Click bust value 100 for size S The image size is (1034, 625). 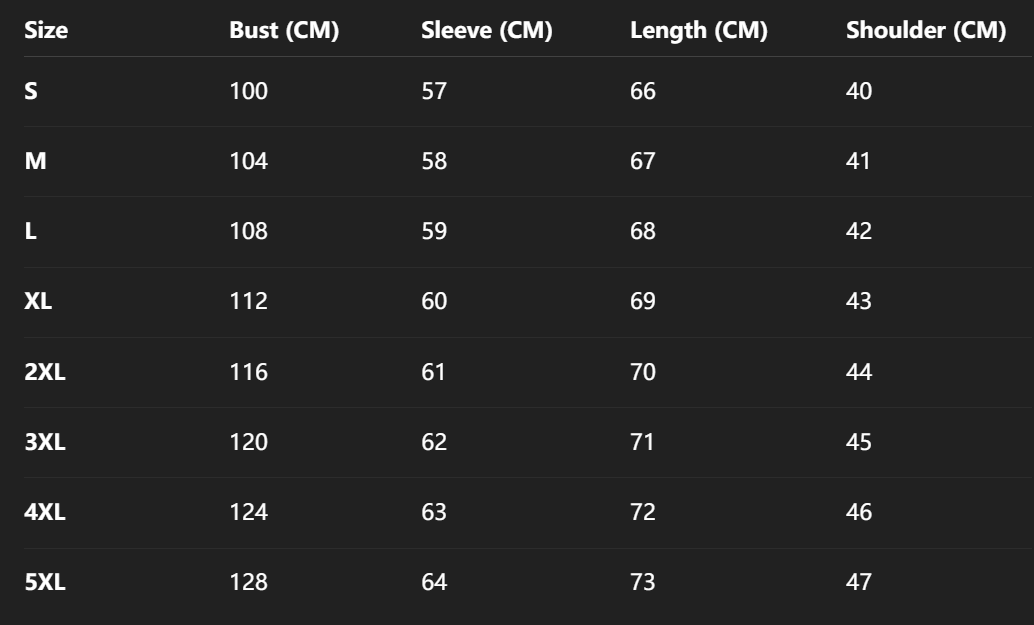248,91
